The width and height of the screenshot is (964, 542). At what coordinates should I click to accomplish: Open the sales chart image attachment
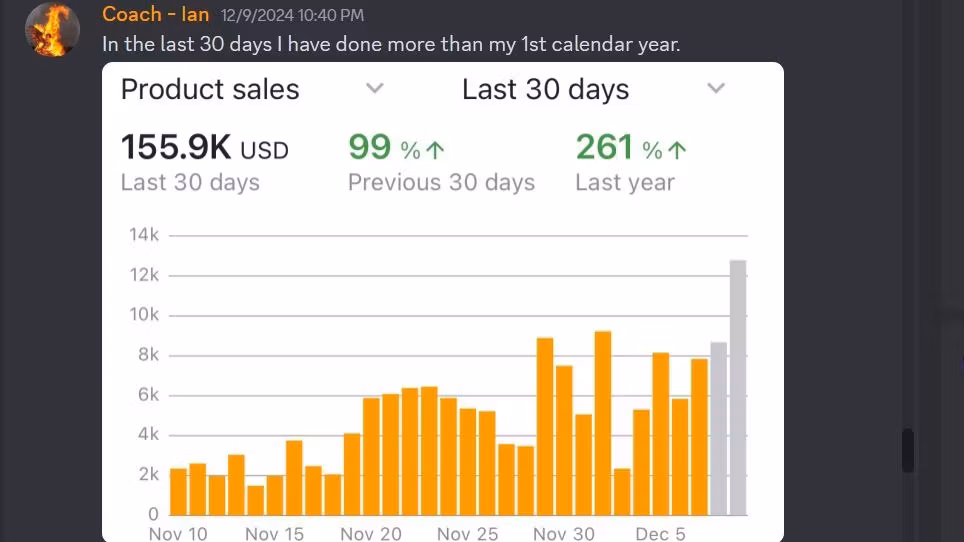coord(443,302)
